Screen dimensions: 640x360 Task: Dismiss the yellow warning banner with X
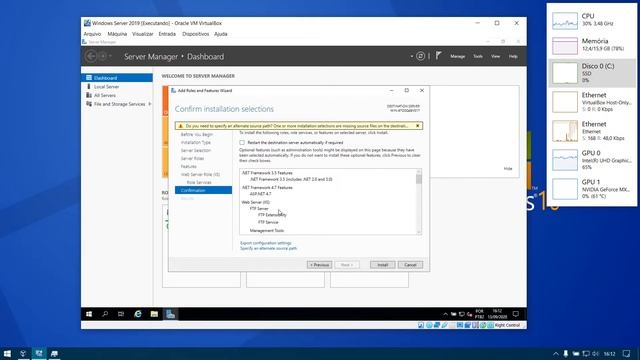[418, 126]
